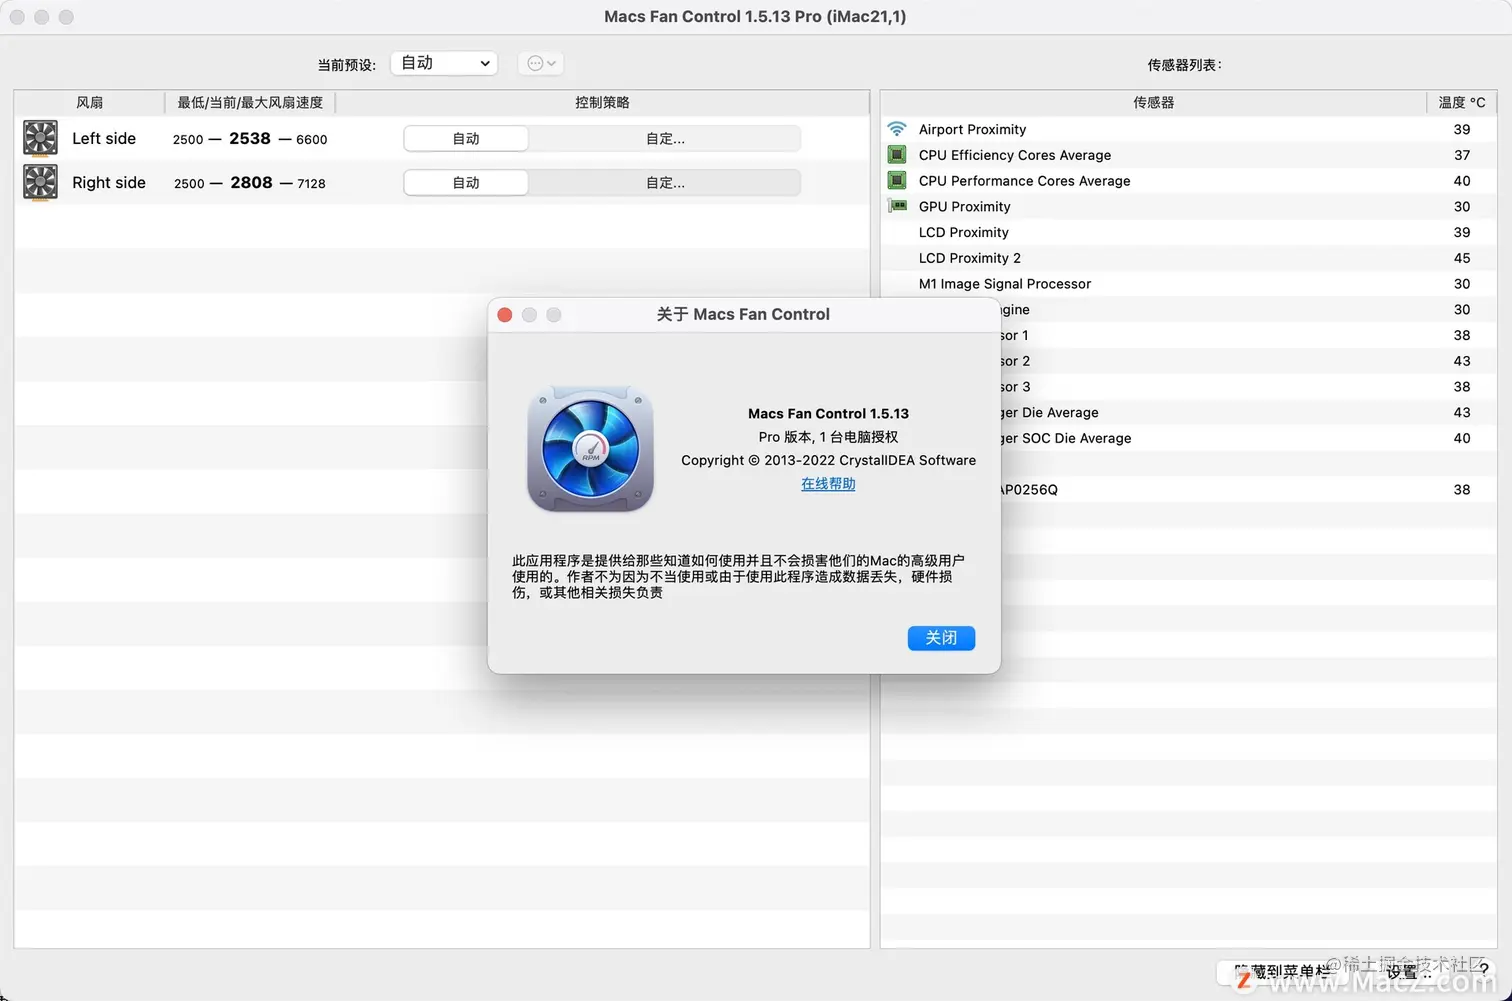Screen dimensions: 1512x1001
Task: Click the temperature 45 for LCD Proximity 2
Action: [1462, 258]
